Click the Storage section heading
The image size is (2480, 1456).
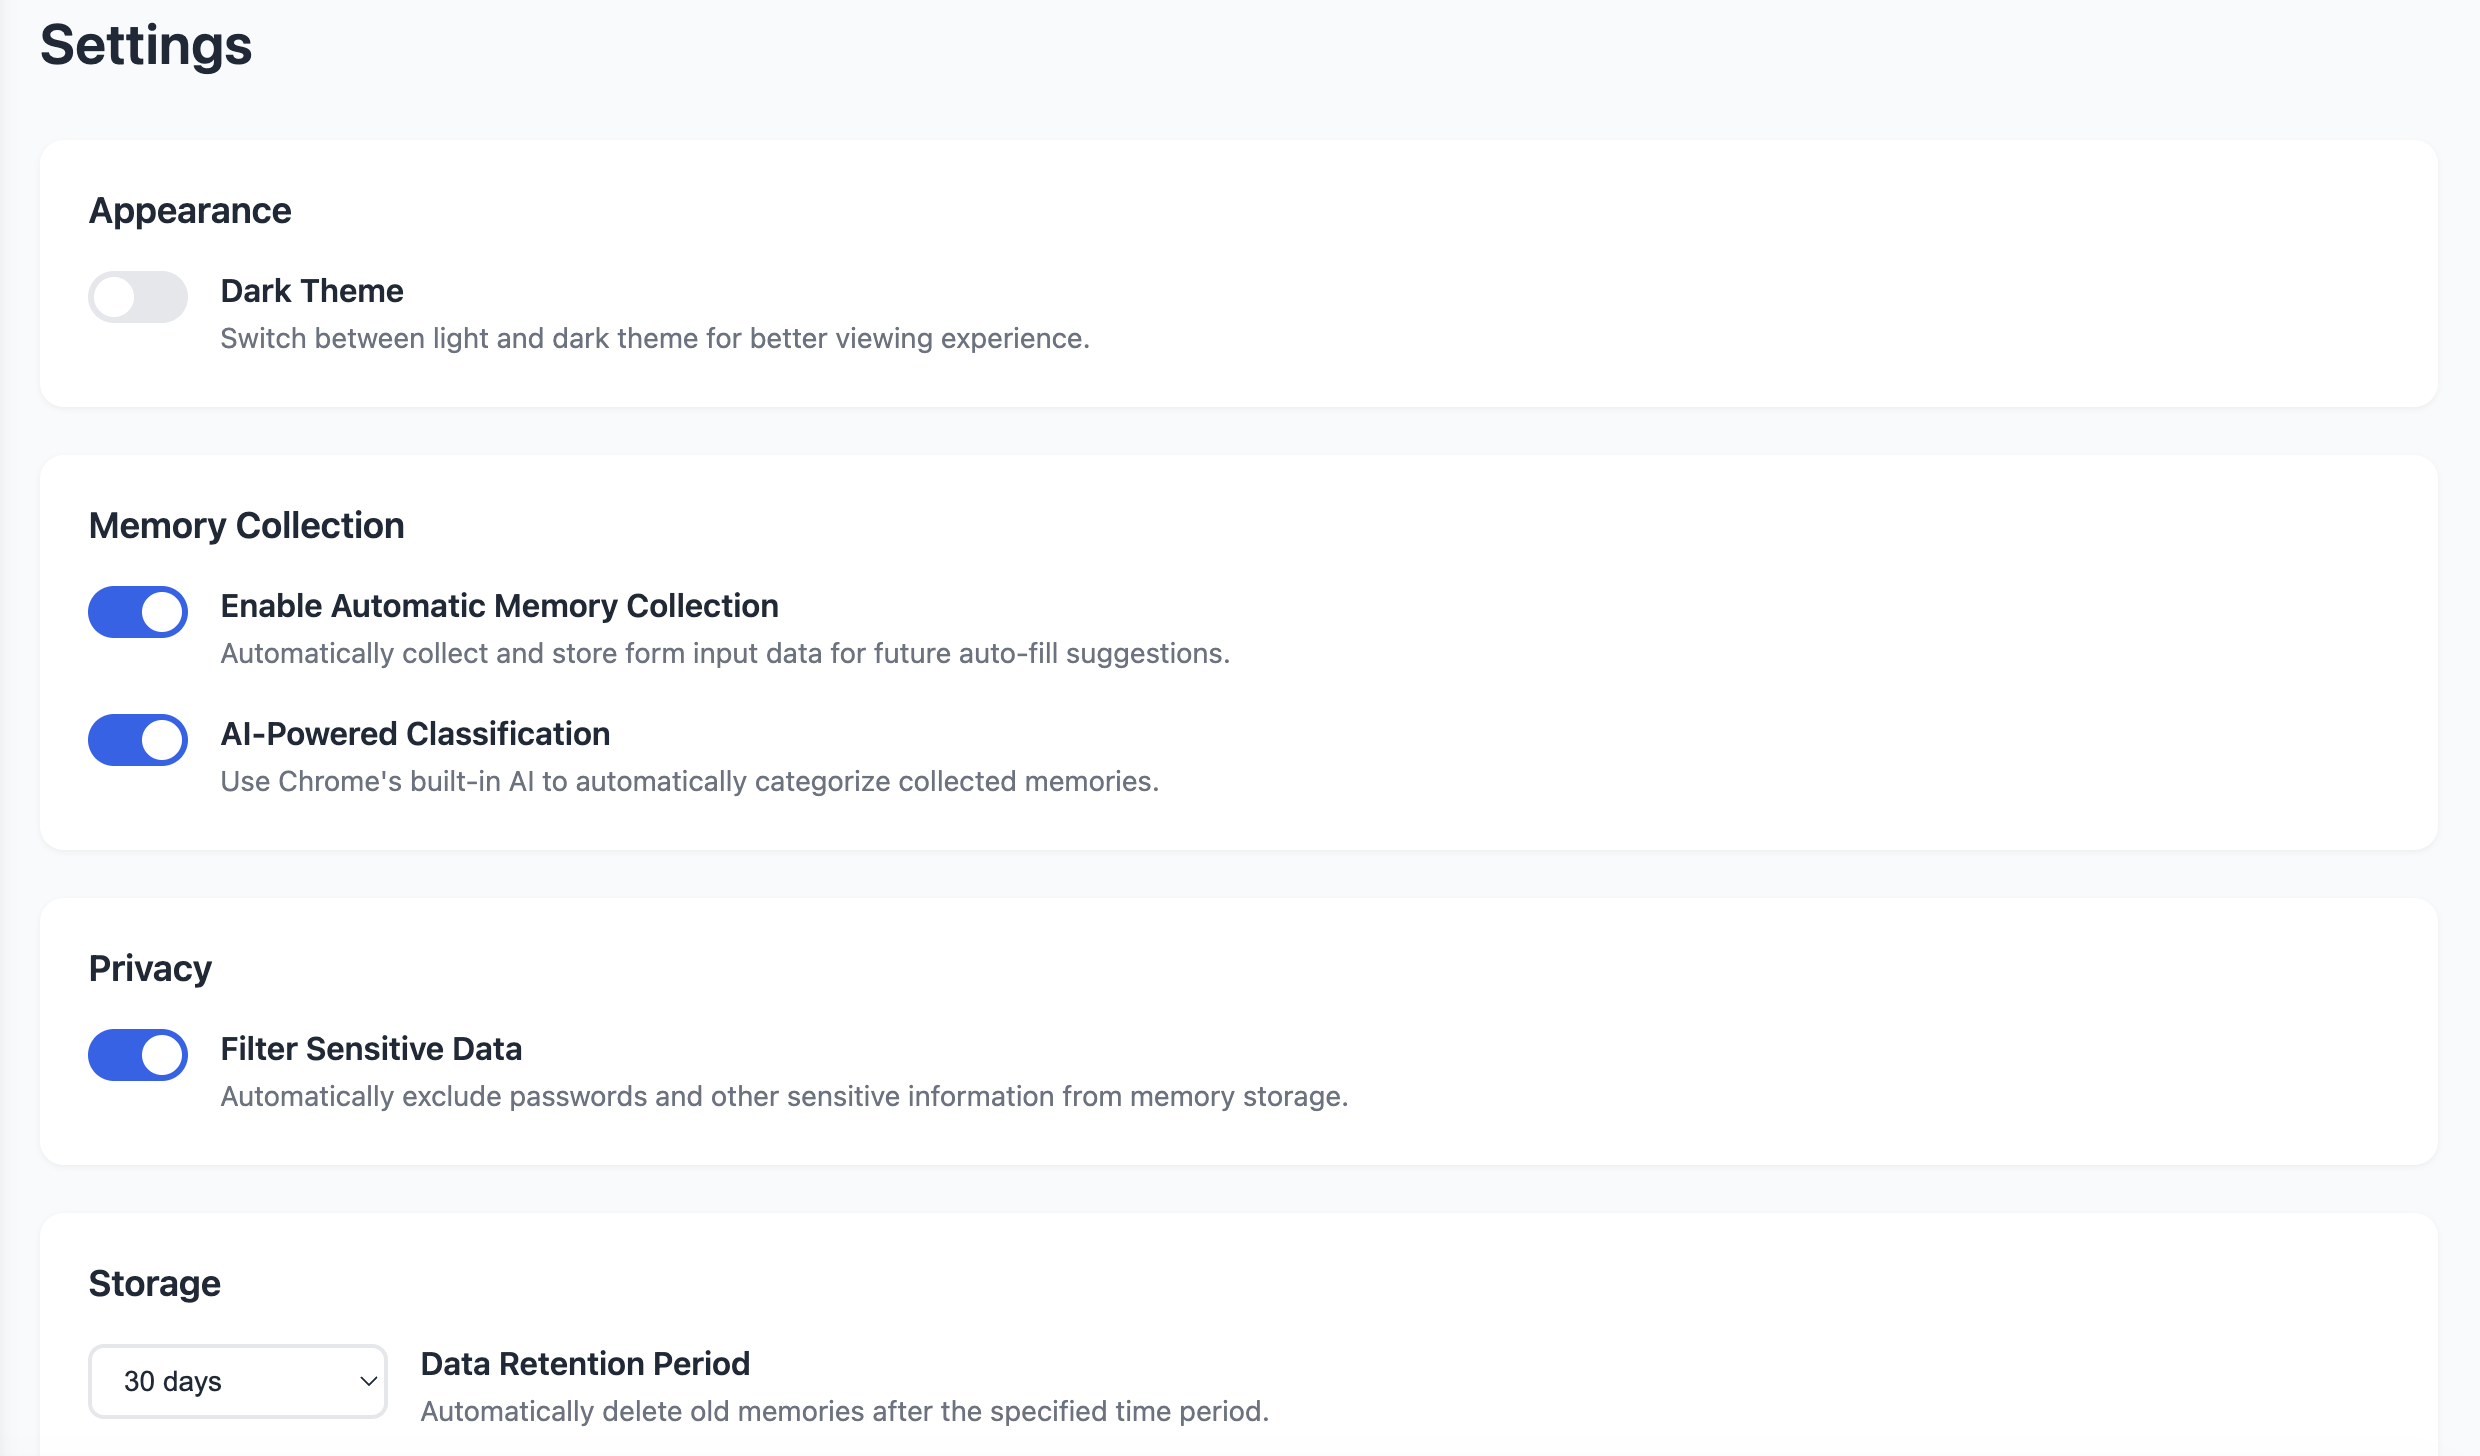coord(154,1284)
